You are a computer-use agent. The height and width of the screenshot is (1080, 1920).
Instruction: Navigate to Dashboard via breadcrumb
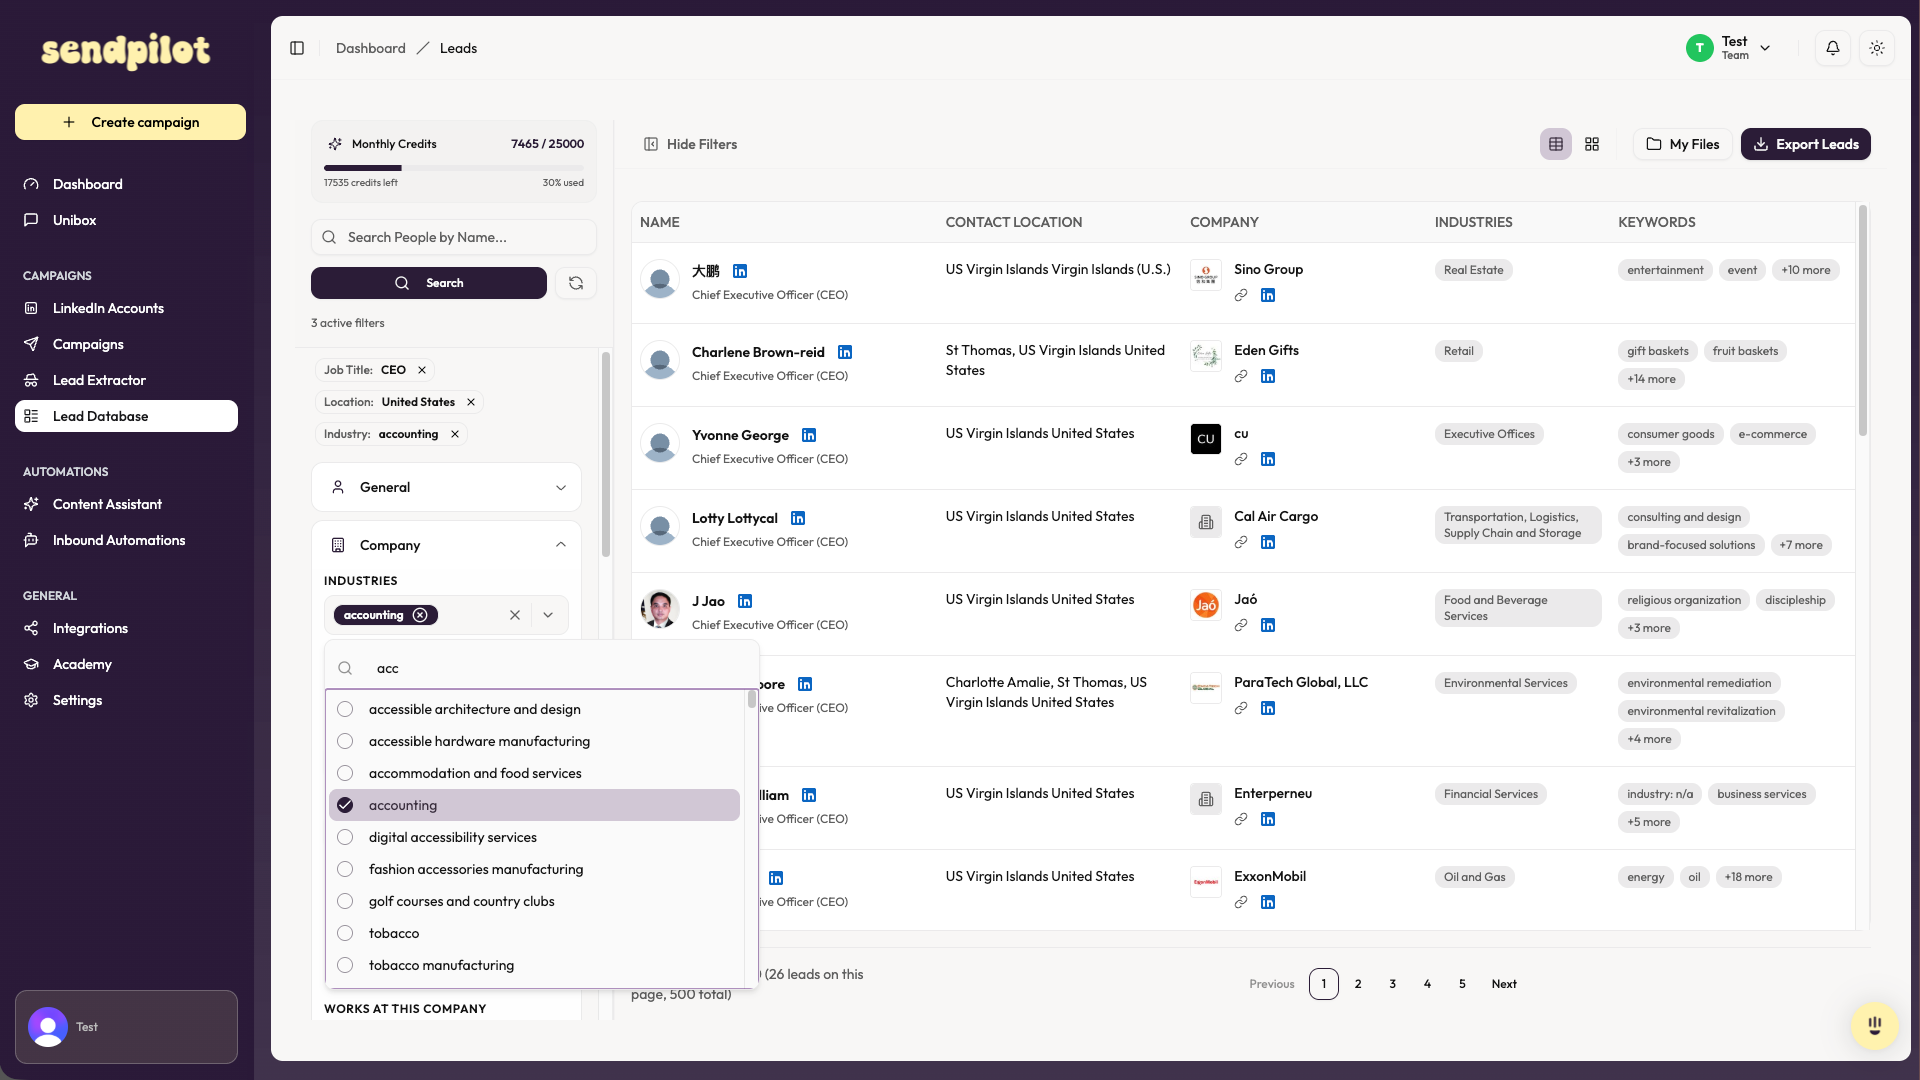click(x=370, y=48)
